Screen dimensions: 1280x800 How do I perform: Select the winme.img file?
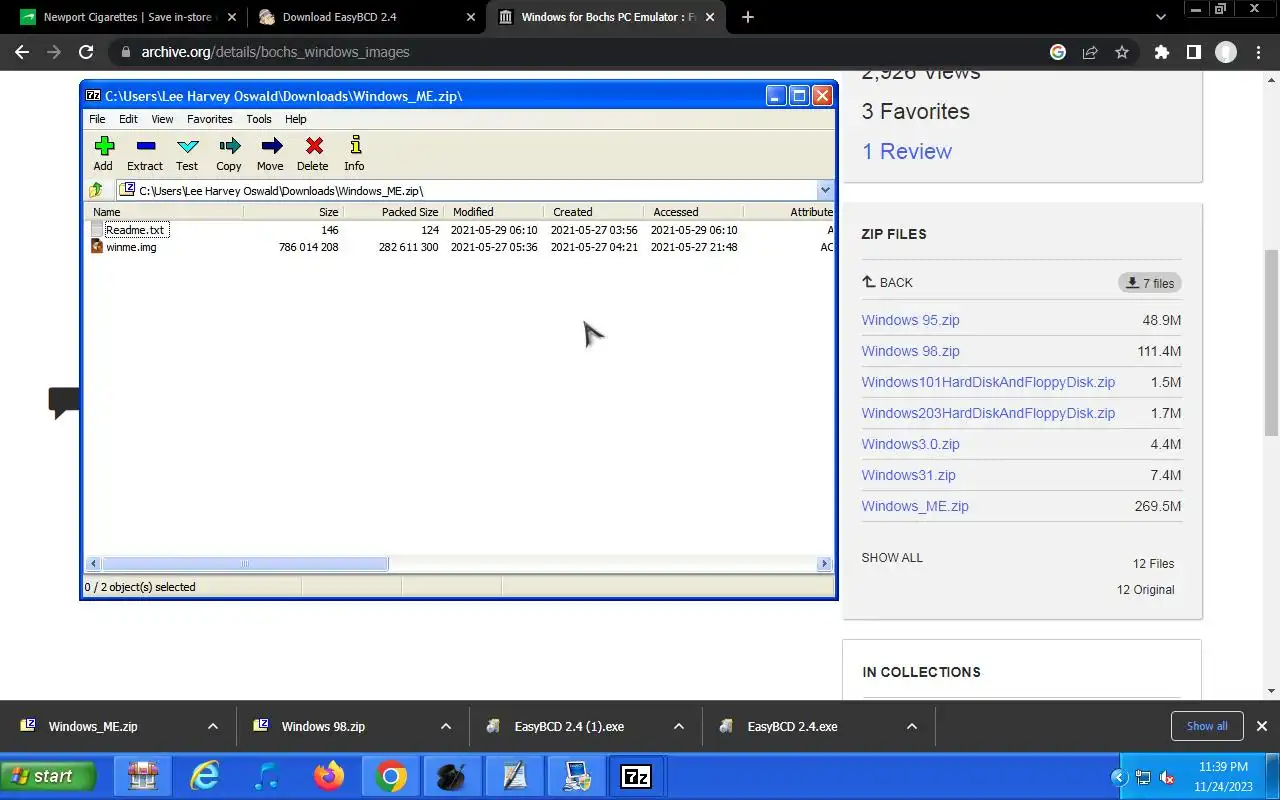(x=131, y=247)
